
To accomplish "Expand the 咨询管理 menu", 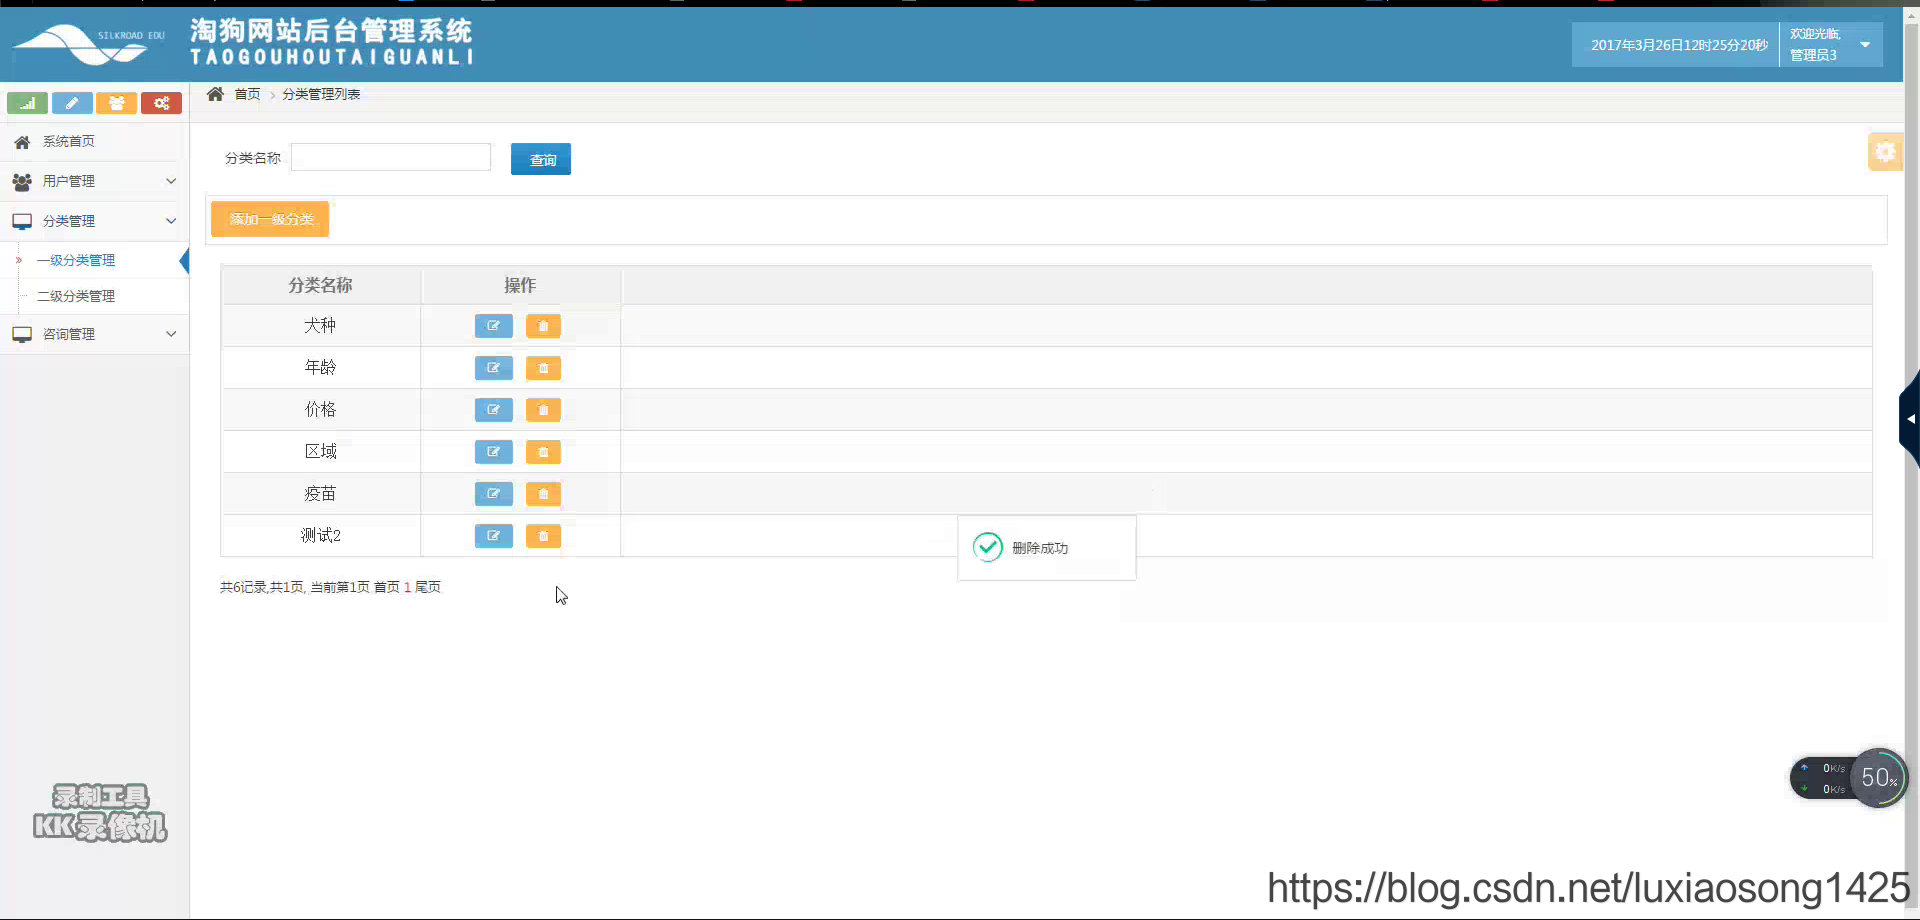I will pos(94,334).
